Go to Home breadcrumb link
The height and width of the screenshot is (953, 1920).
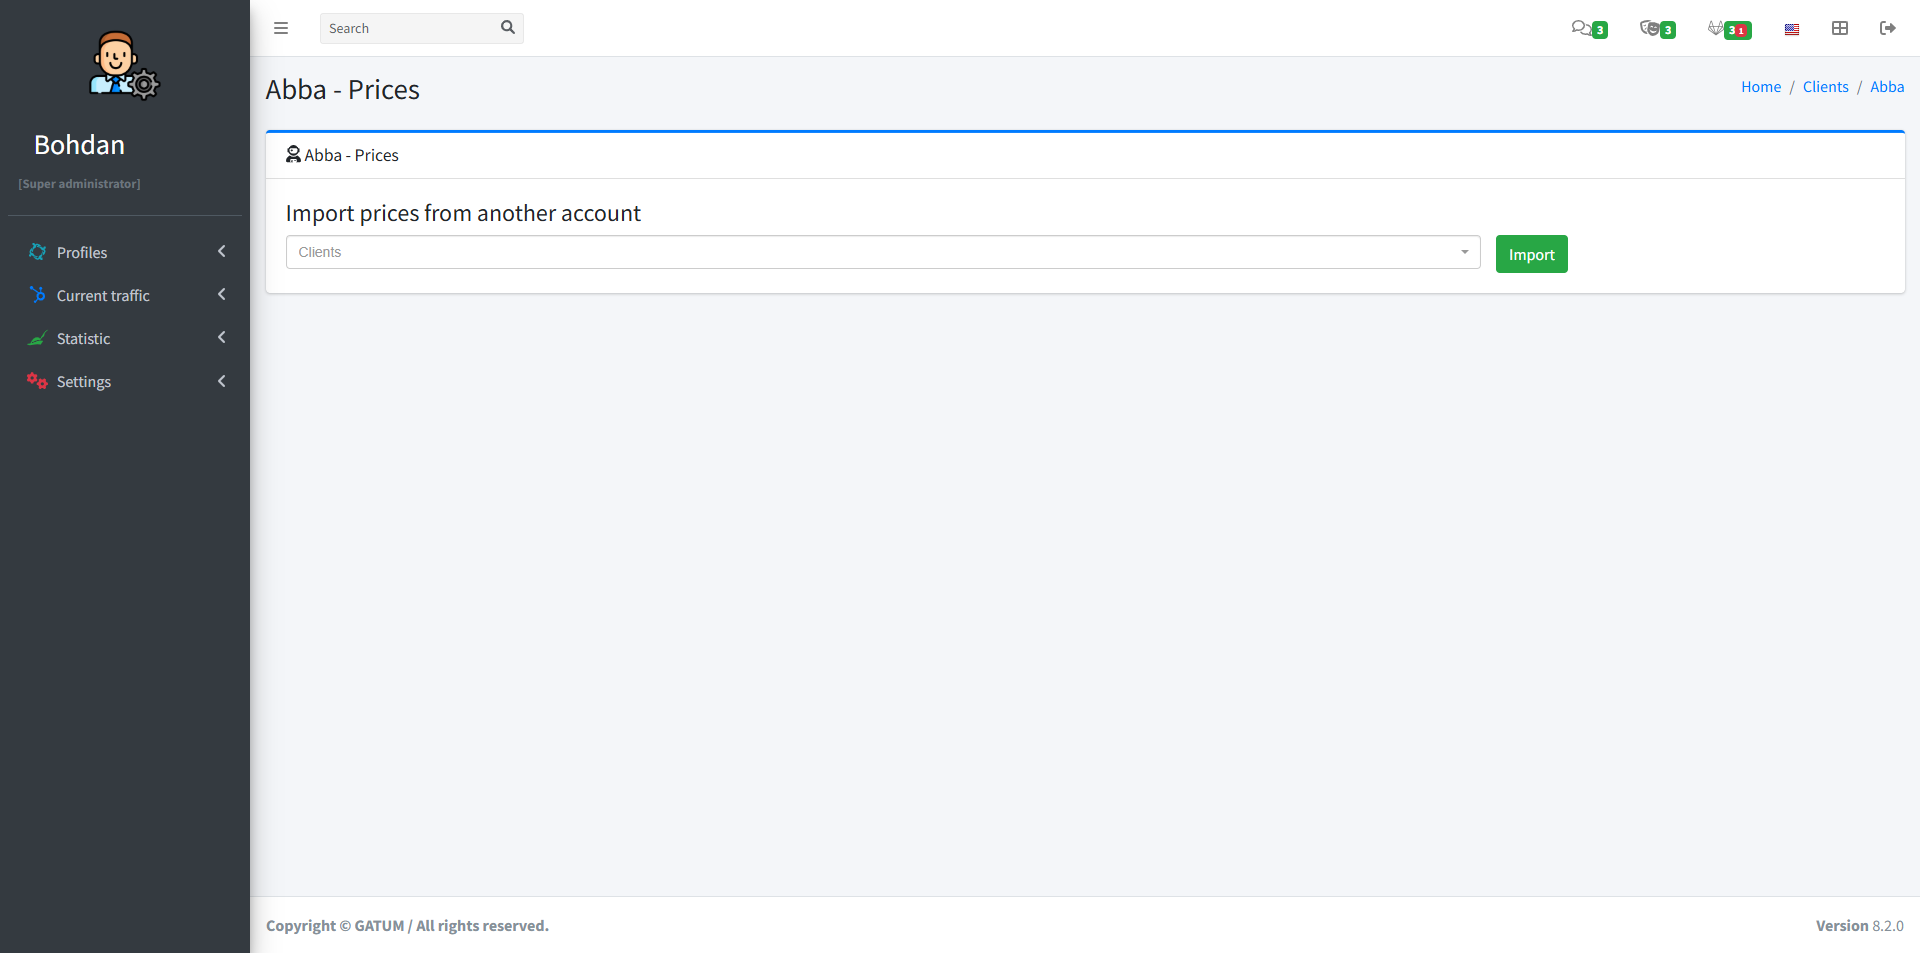(1760, 87)
